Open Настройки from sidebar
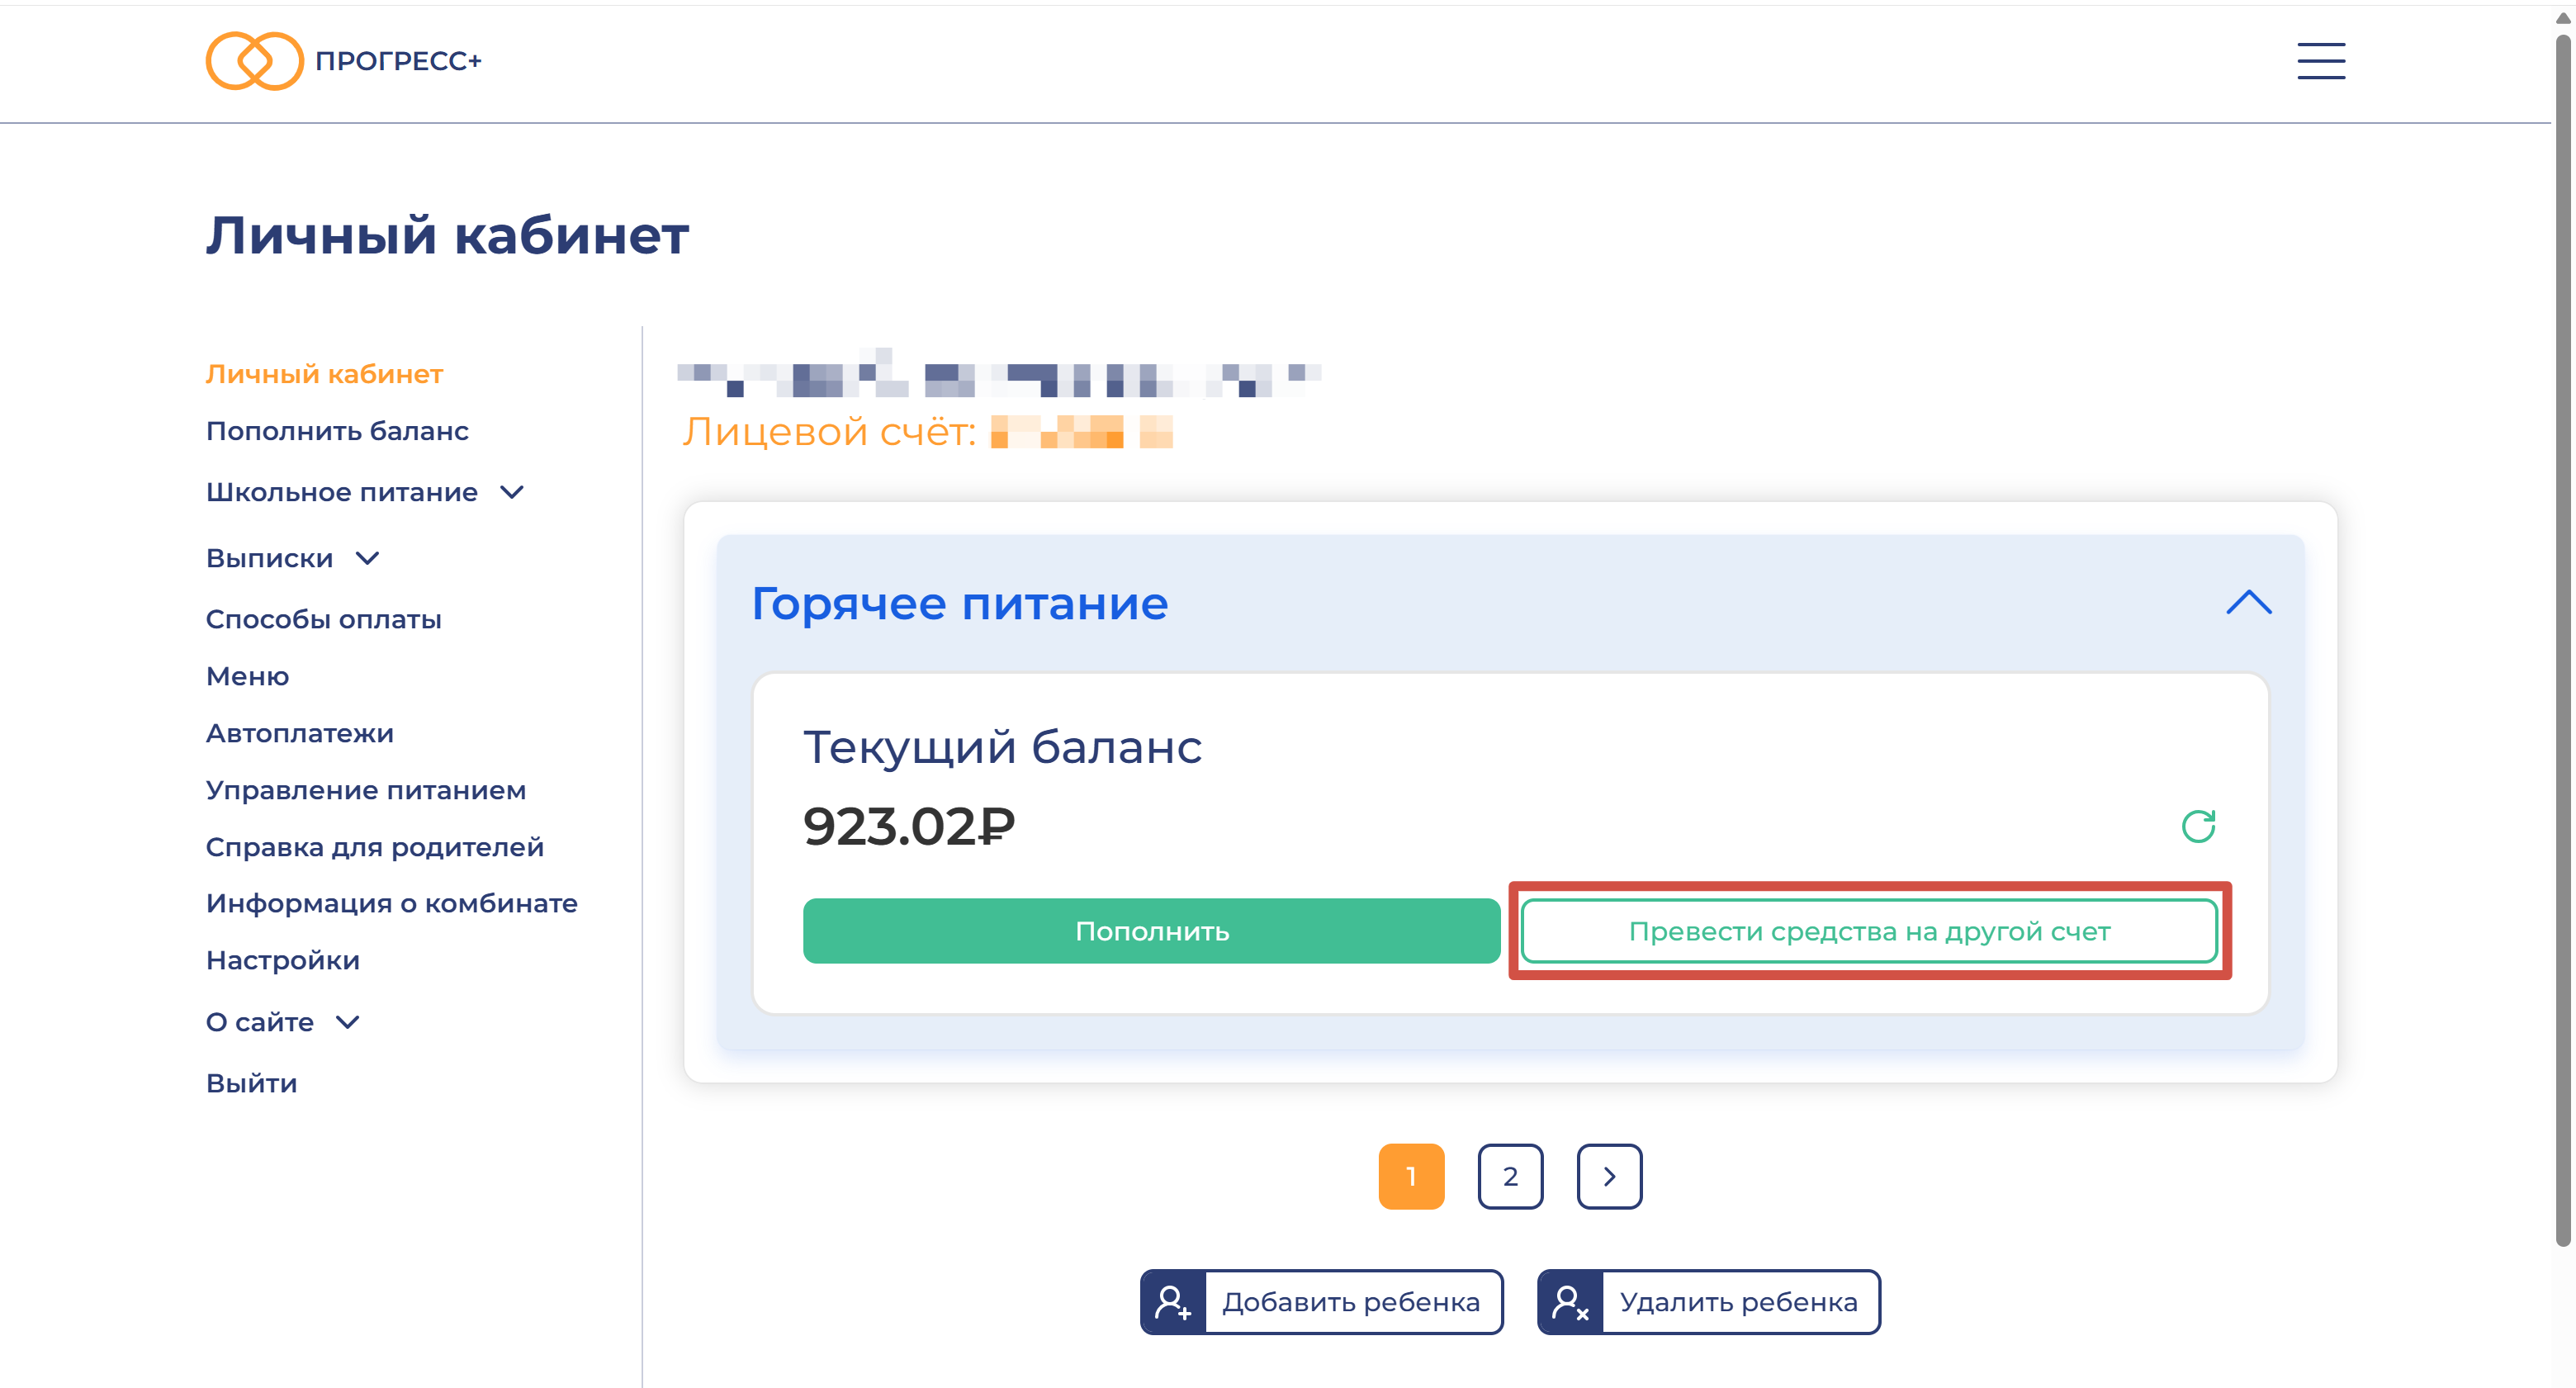Screen dimensions: 2576x1388 pyautogui.click(x=282, y=960)
